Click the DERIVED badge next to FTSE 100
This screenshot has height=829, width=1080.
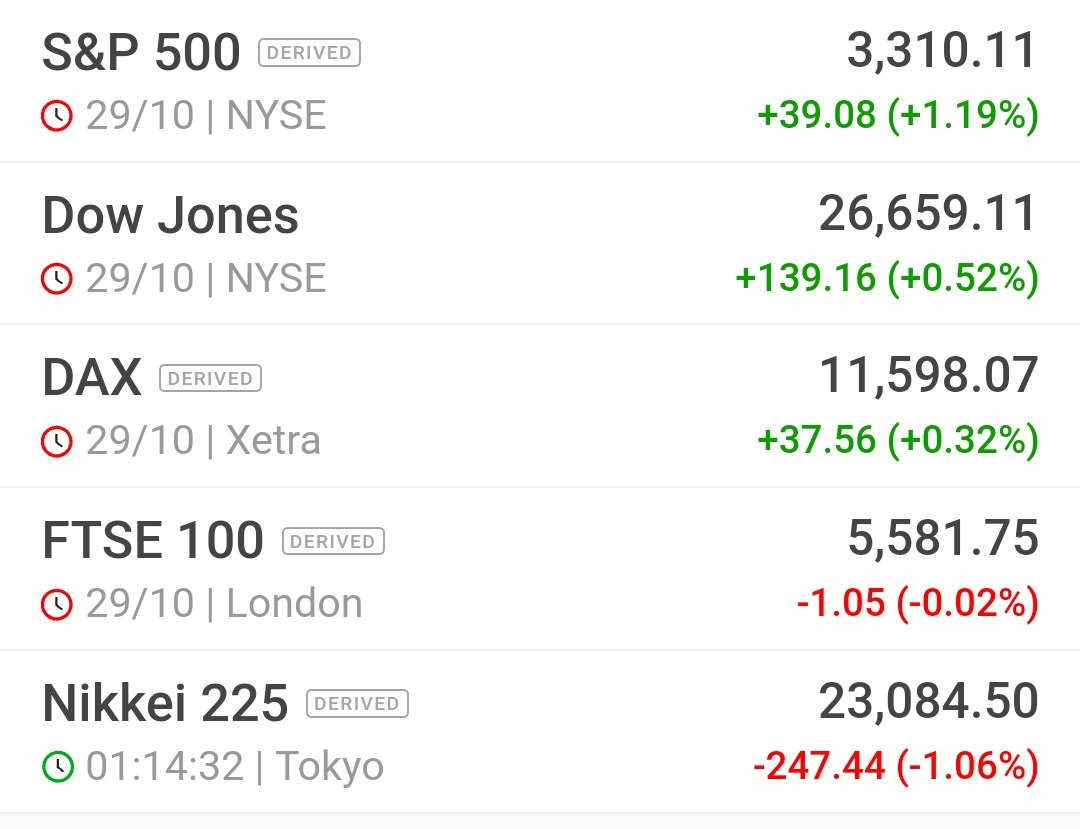click(x=333, y=541)
